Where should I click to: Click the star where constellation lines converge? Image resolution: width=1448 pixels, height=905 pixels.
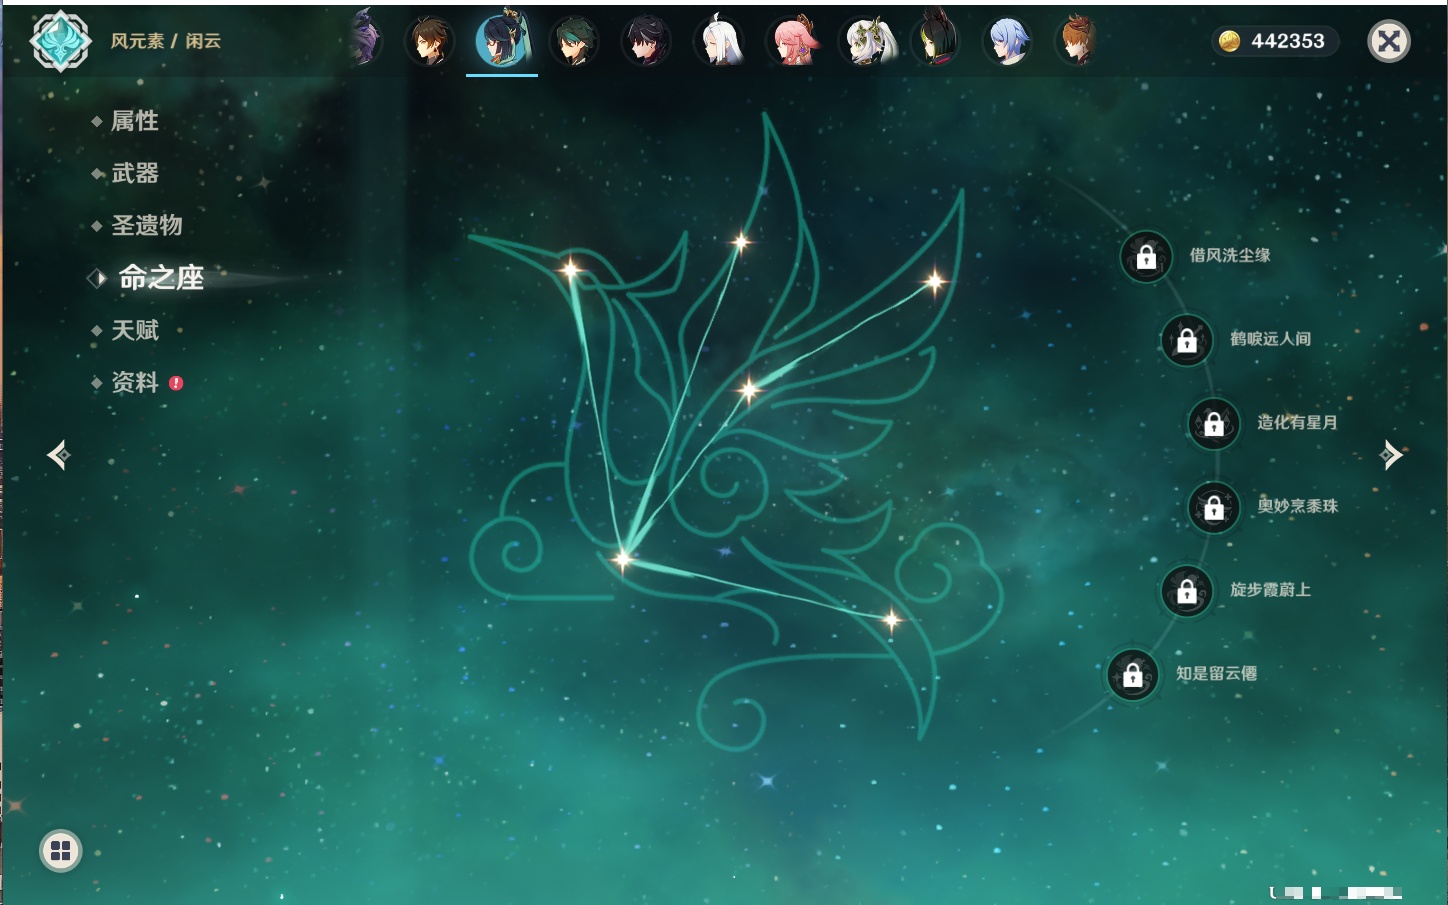pos(622,558)
